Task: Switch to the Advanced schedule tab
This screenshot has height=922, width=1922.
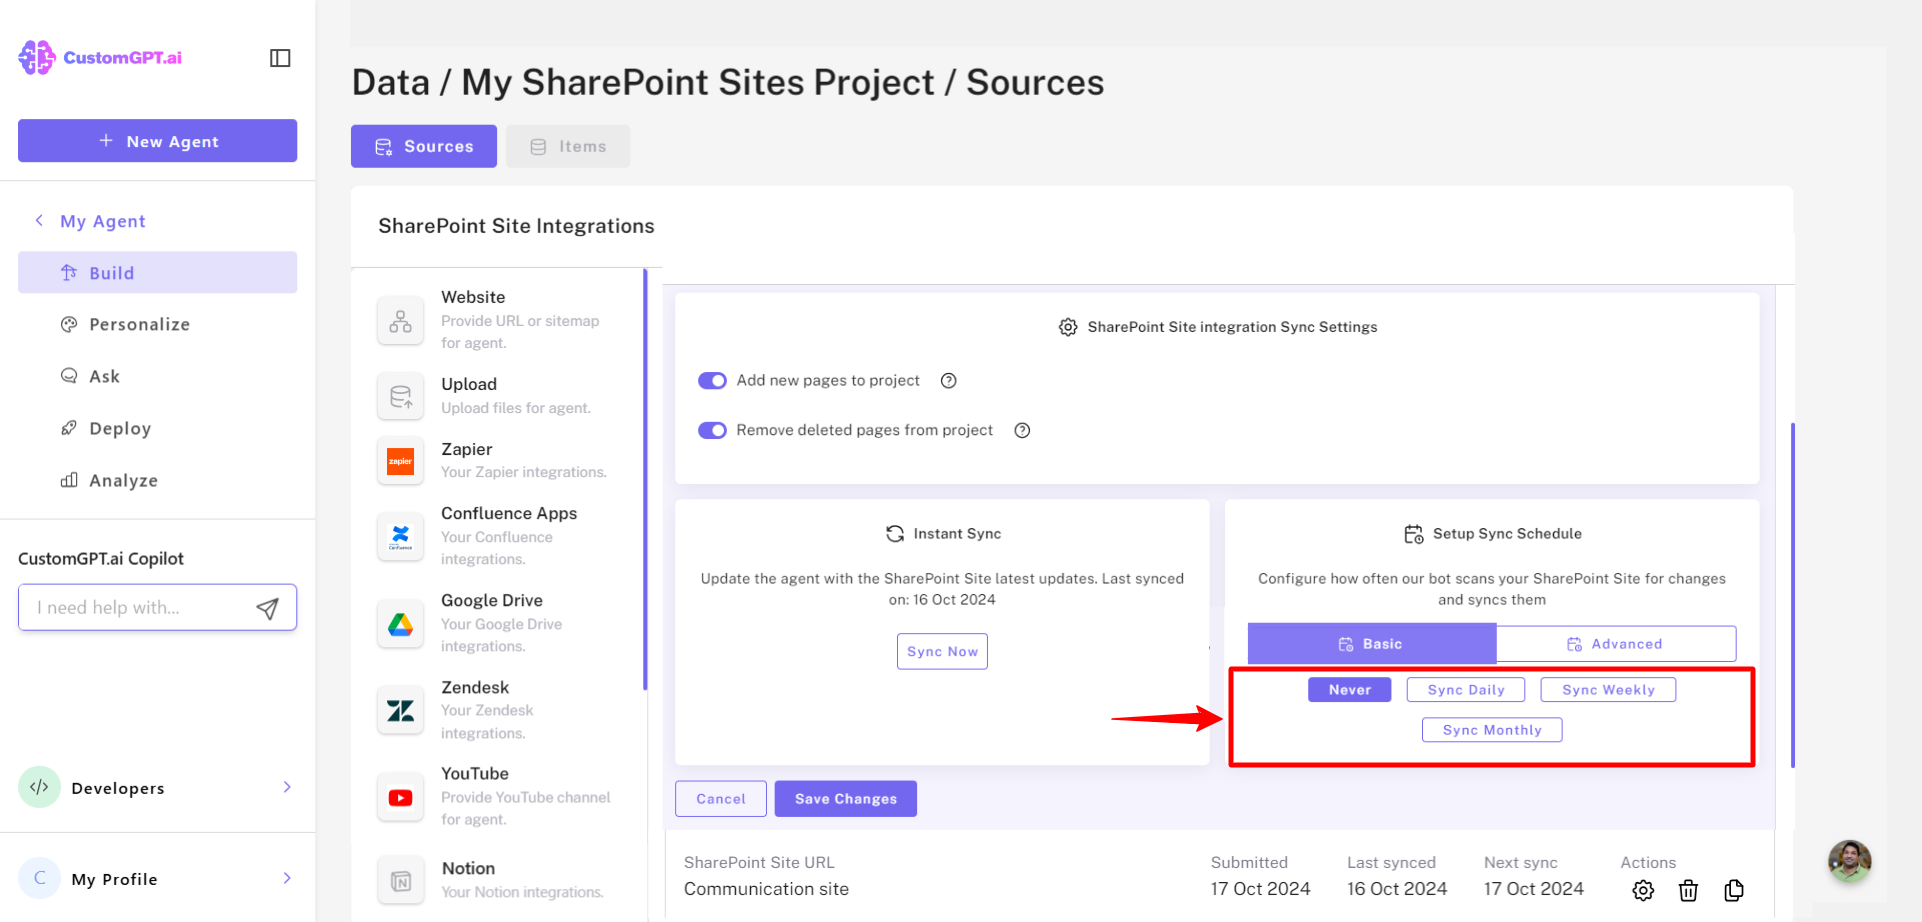Action: tap(1616, 644)
